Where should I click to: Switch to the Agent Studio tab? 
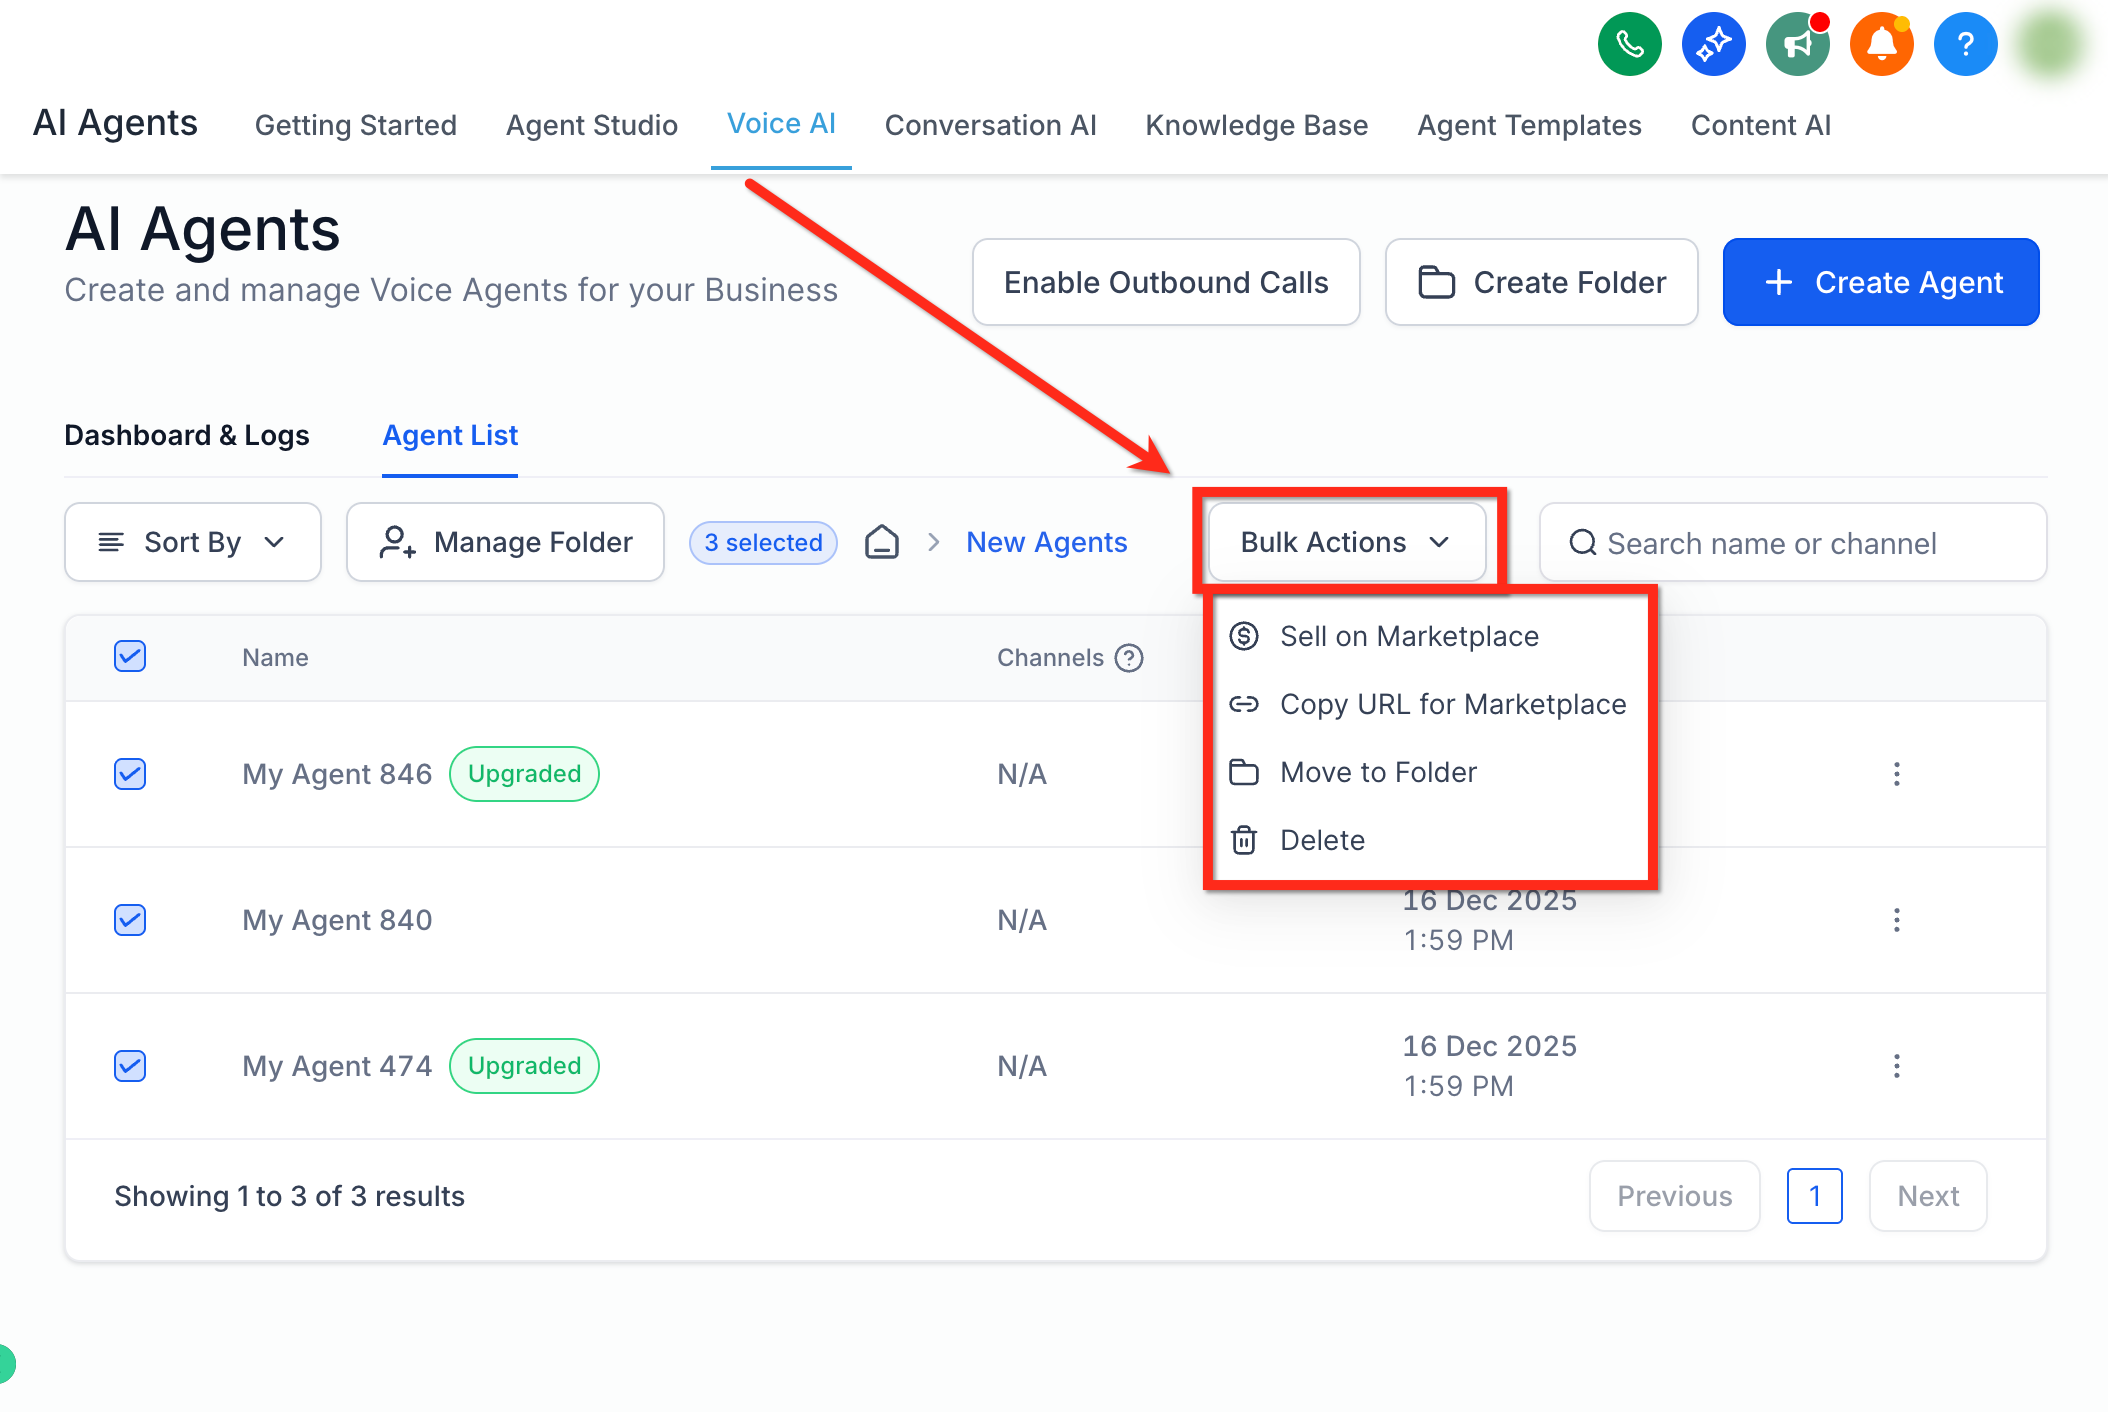coord(591,125)
